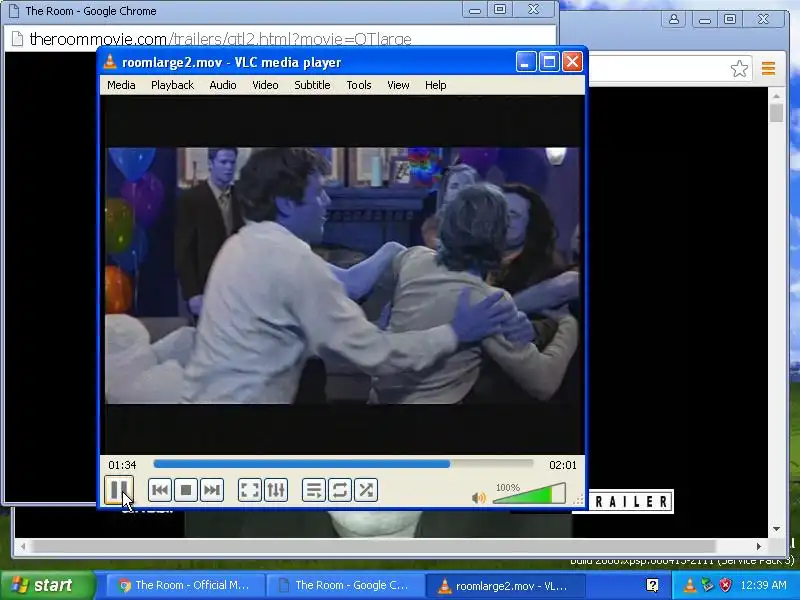800x600 pixels.
Task: Click the VLC seek progress bar
Action: click(343, 464)
